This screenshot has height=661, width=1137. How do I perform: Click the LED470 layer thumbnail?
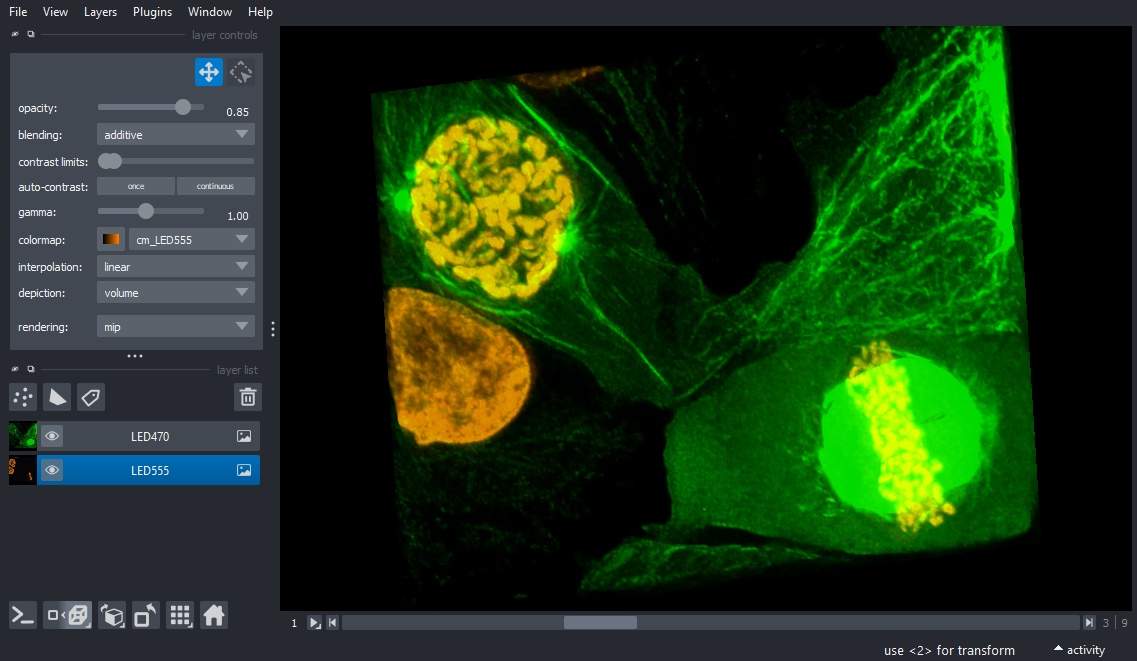[22, 436]
